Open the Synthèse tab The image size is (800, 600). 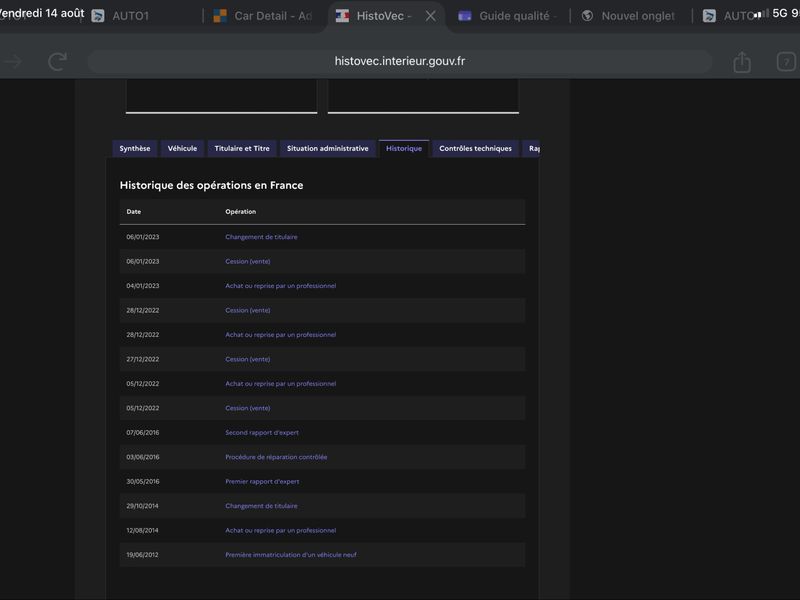pos(135,148)
